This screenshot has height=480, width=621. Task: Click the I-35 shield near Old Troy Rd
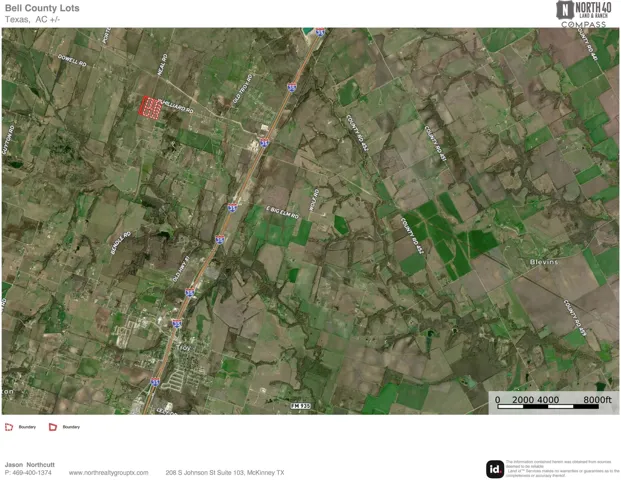292,88
